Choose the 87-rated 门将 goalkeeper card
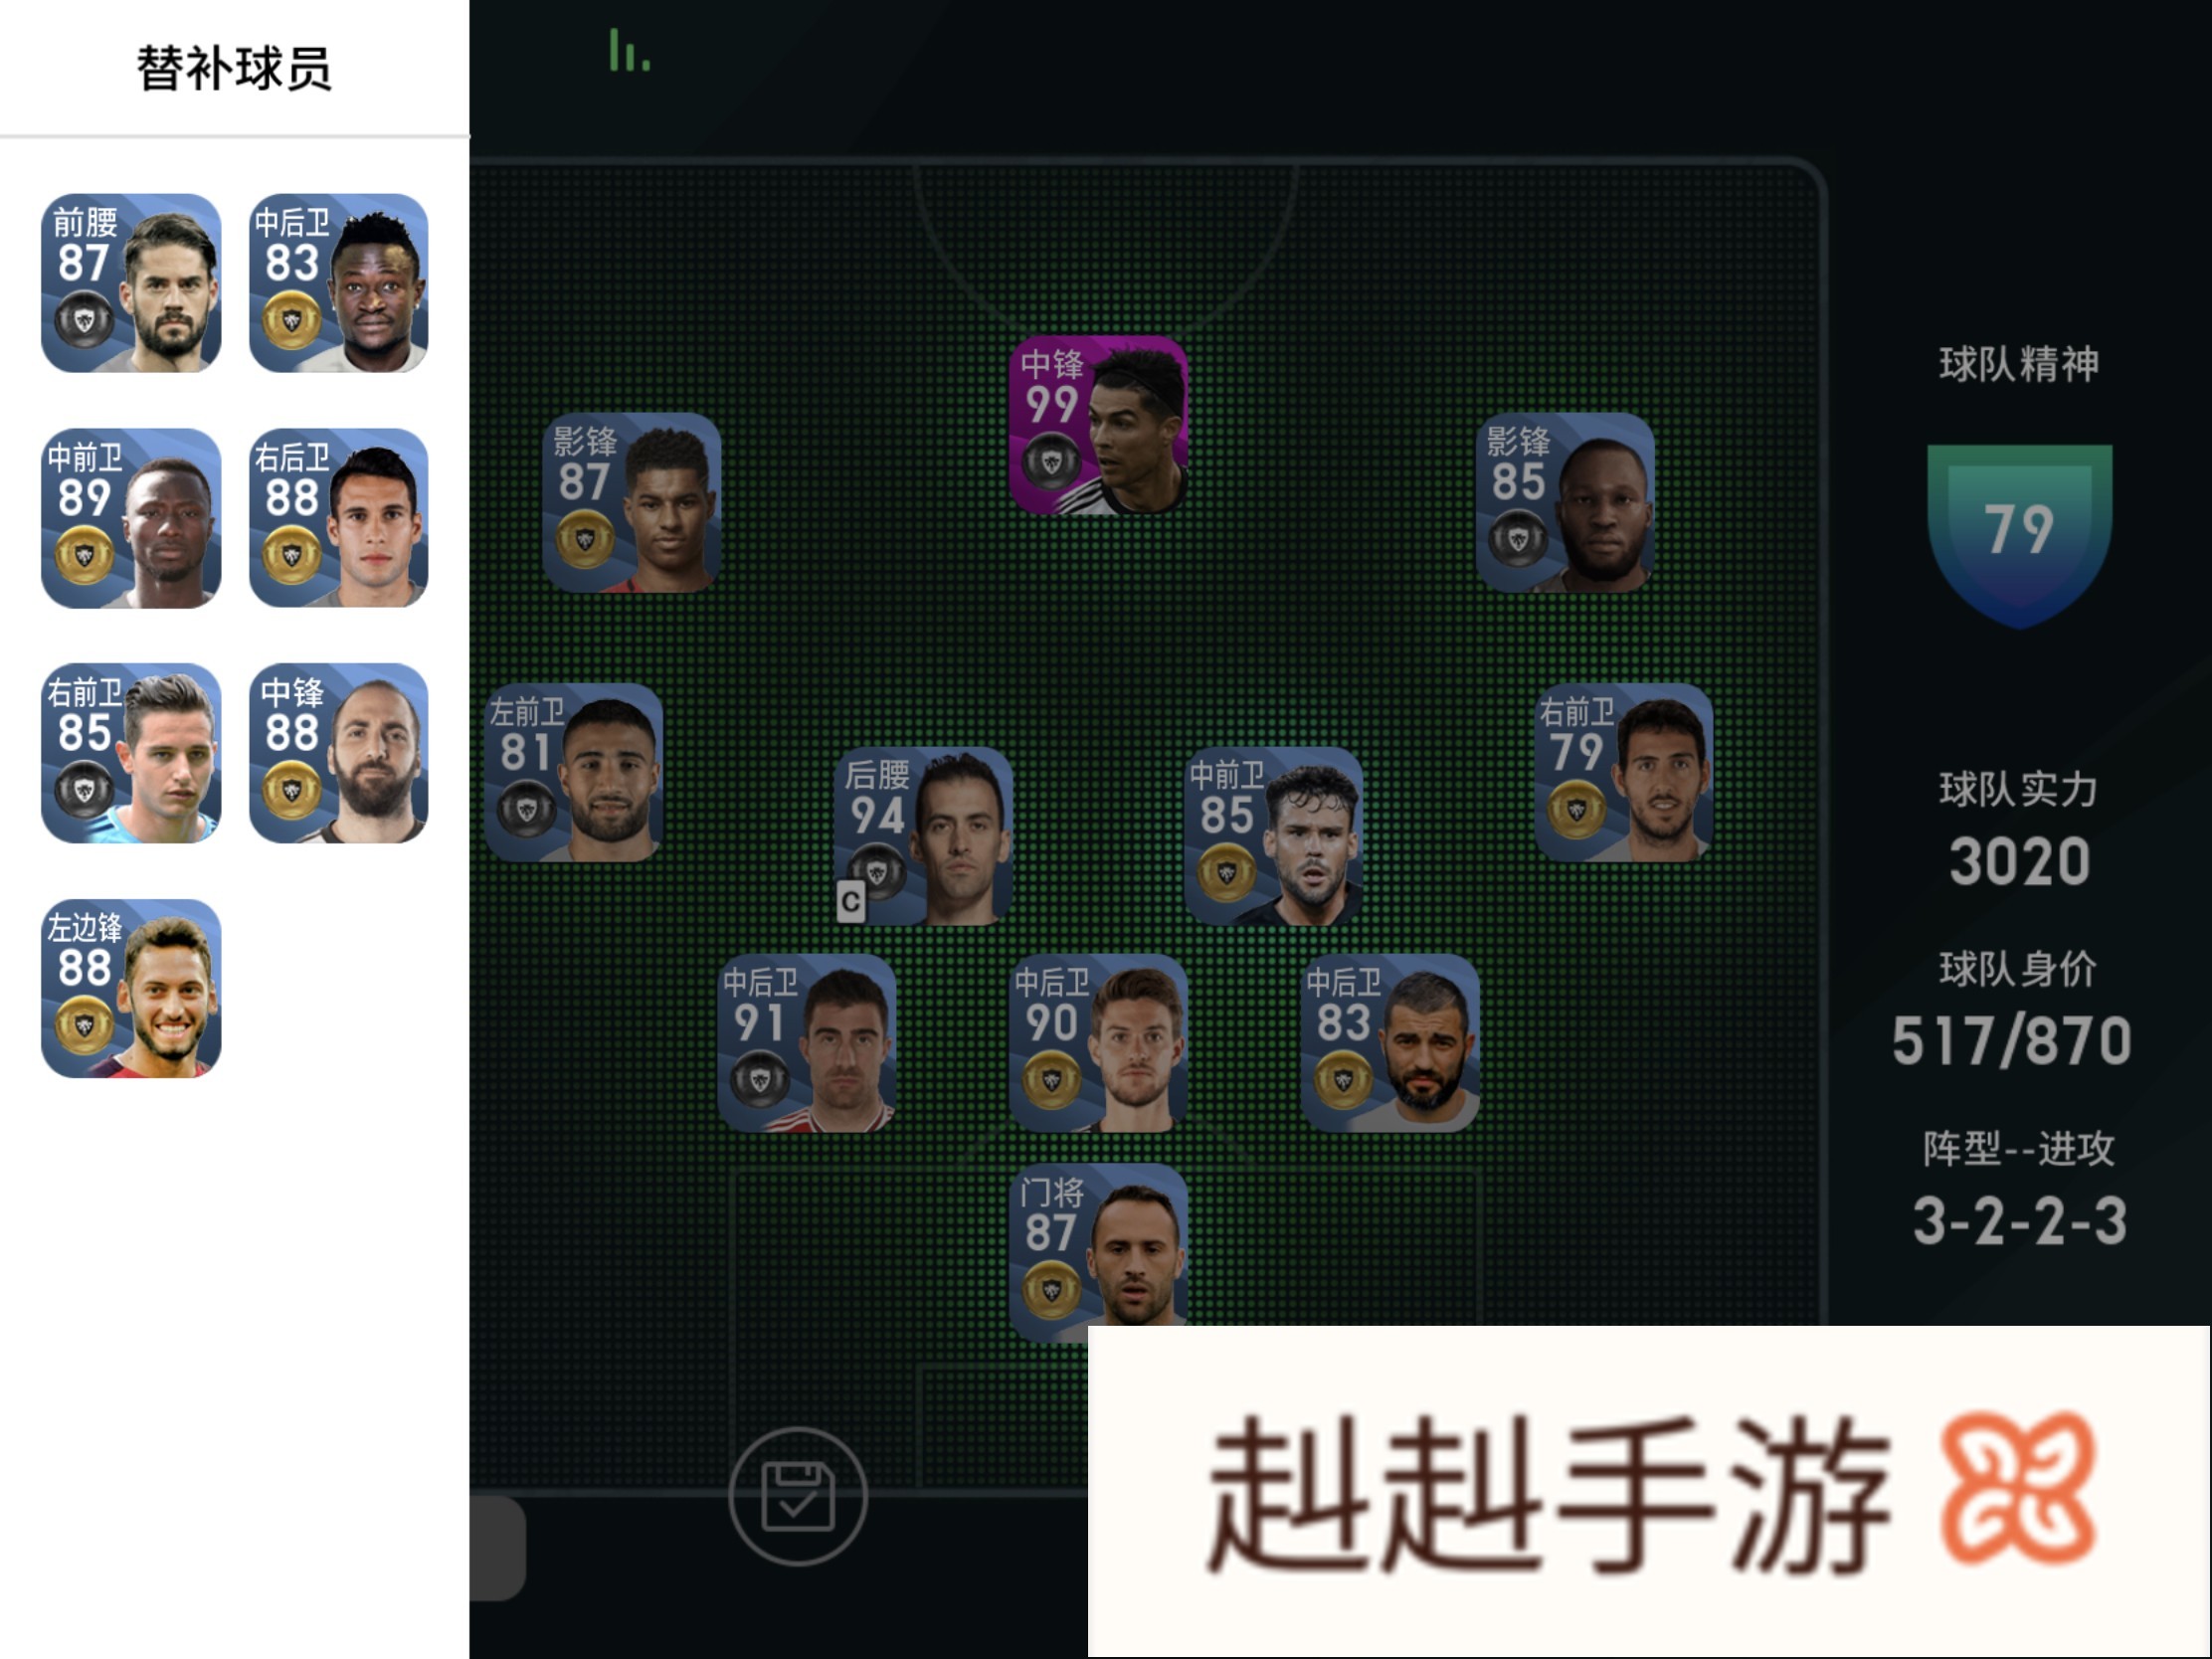Screen dimensions: 2212x1659 point(1098,1252)
